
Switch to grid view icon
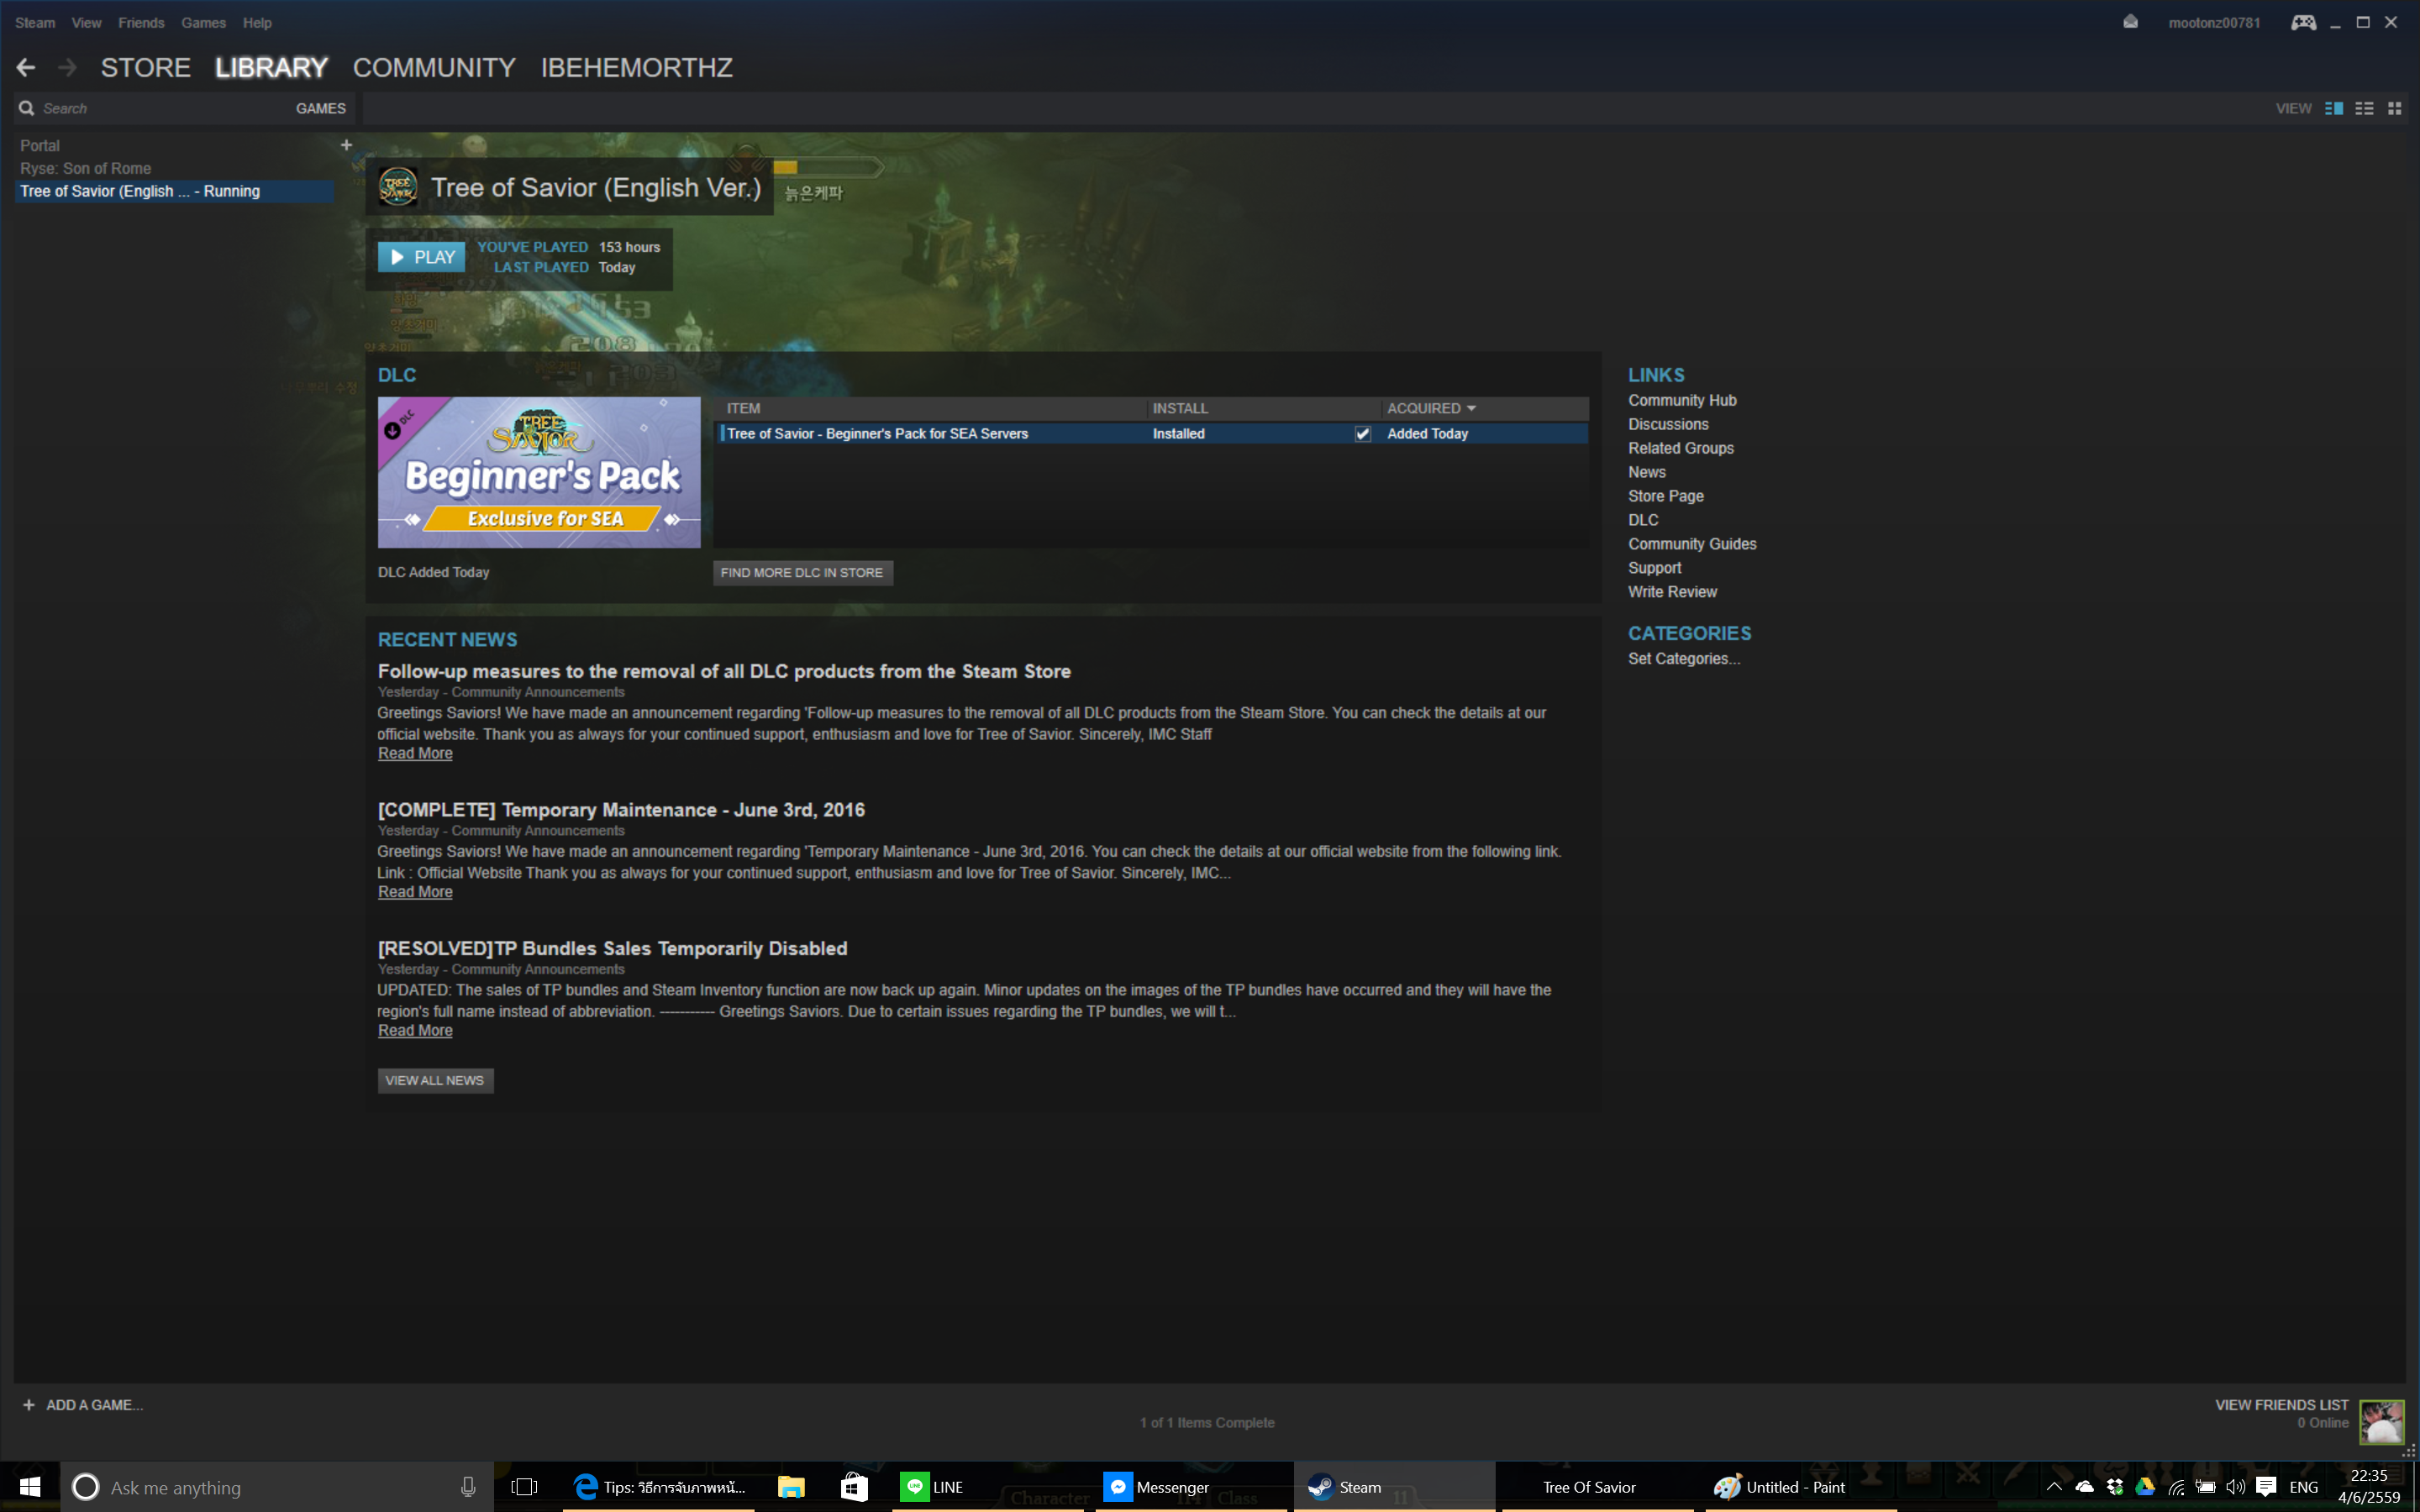pos(2394,108)
